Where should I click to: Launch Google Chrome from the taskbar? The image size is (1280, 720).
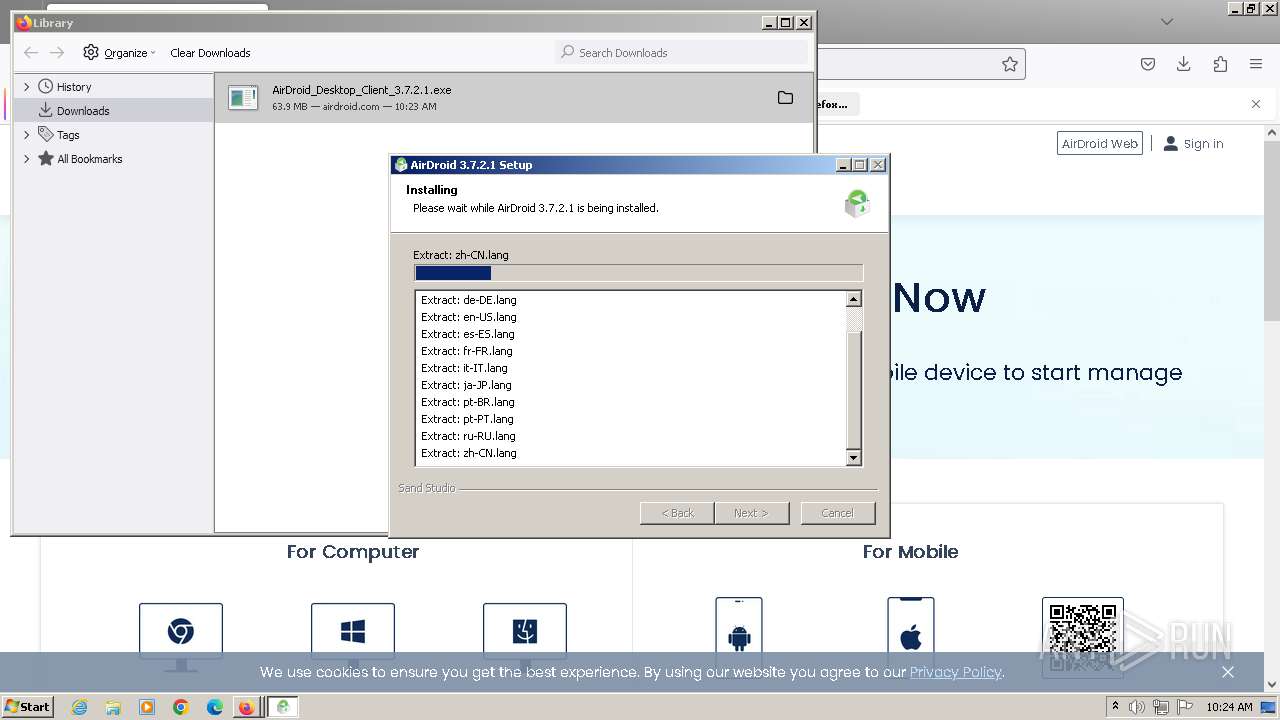click(181, 707)
